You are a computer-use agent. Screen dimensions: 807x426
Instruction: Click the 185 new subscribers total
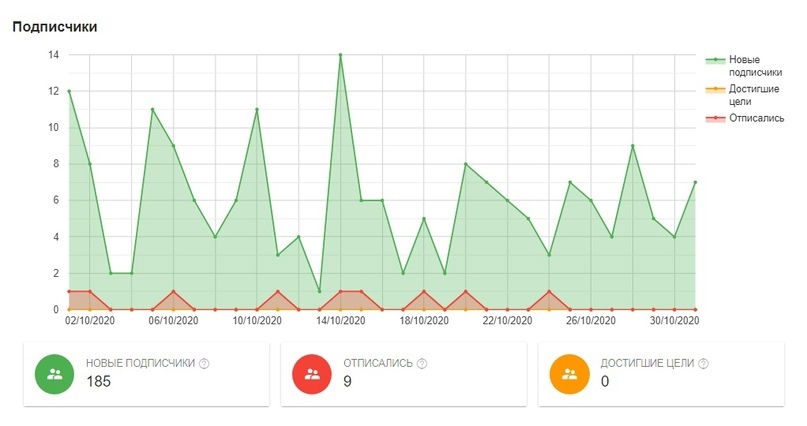coord(98,381)
